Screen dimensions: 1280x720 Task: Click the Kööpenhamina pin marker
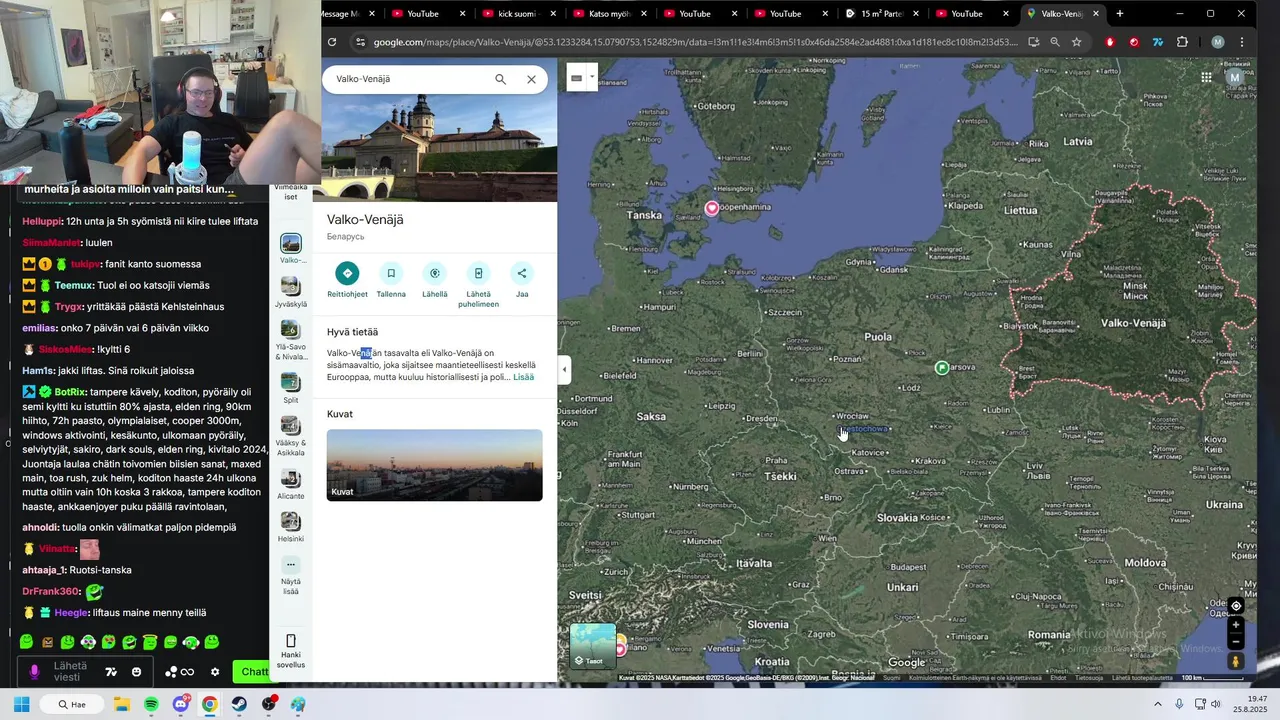coord(711,208)
